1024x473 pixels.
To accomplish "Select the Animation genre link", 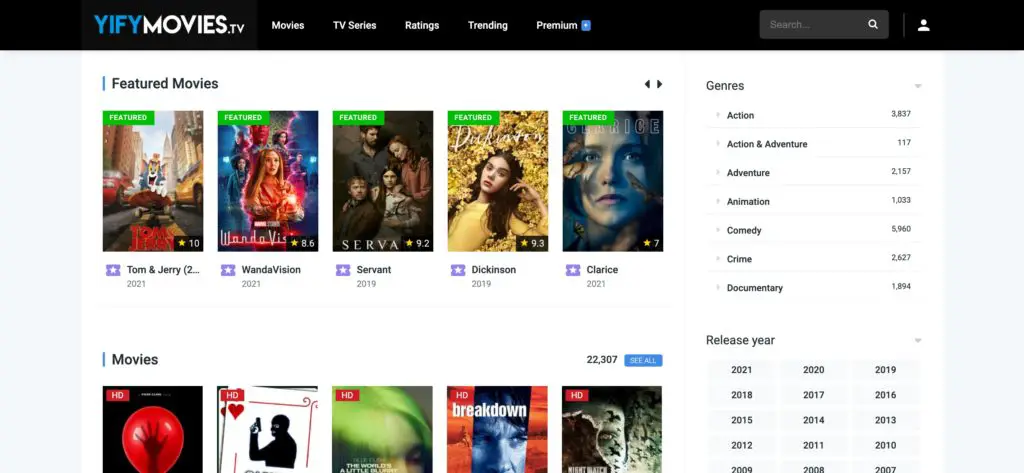I will (x=748, y=202).
